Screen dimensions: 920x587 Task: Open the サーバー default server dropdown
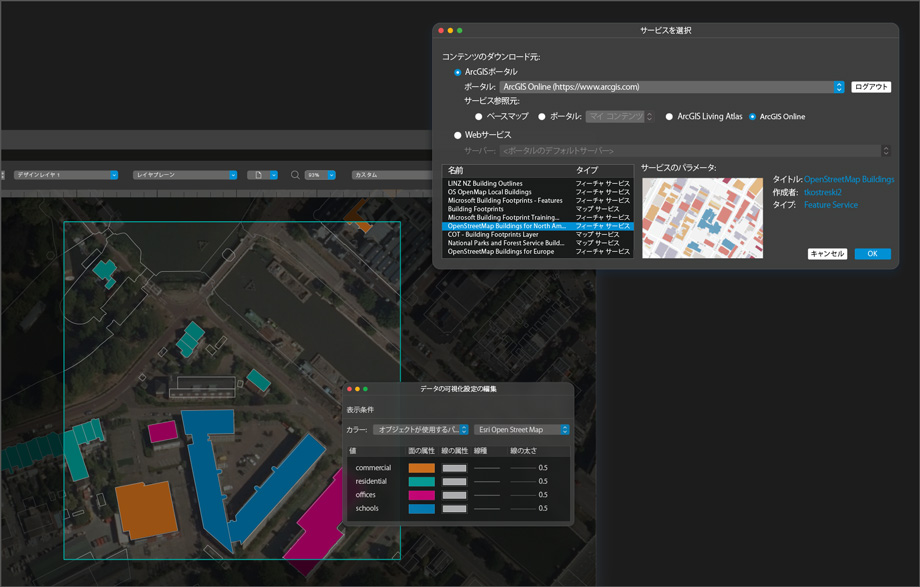695,151
